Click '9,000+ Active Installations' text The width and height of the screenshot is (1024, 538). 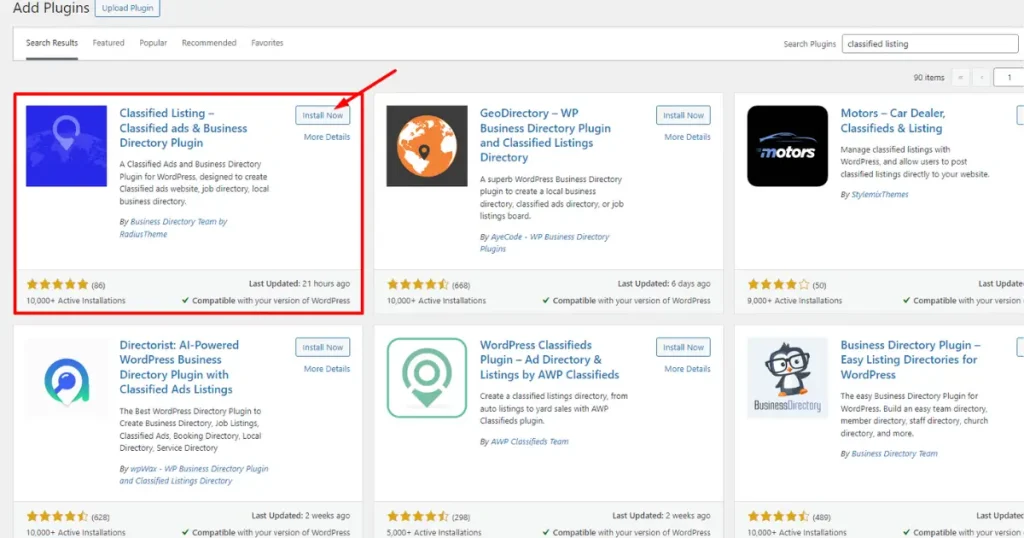[795, 301]
